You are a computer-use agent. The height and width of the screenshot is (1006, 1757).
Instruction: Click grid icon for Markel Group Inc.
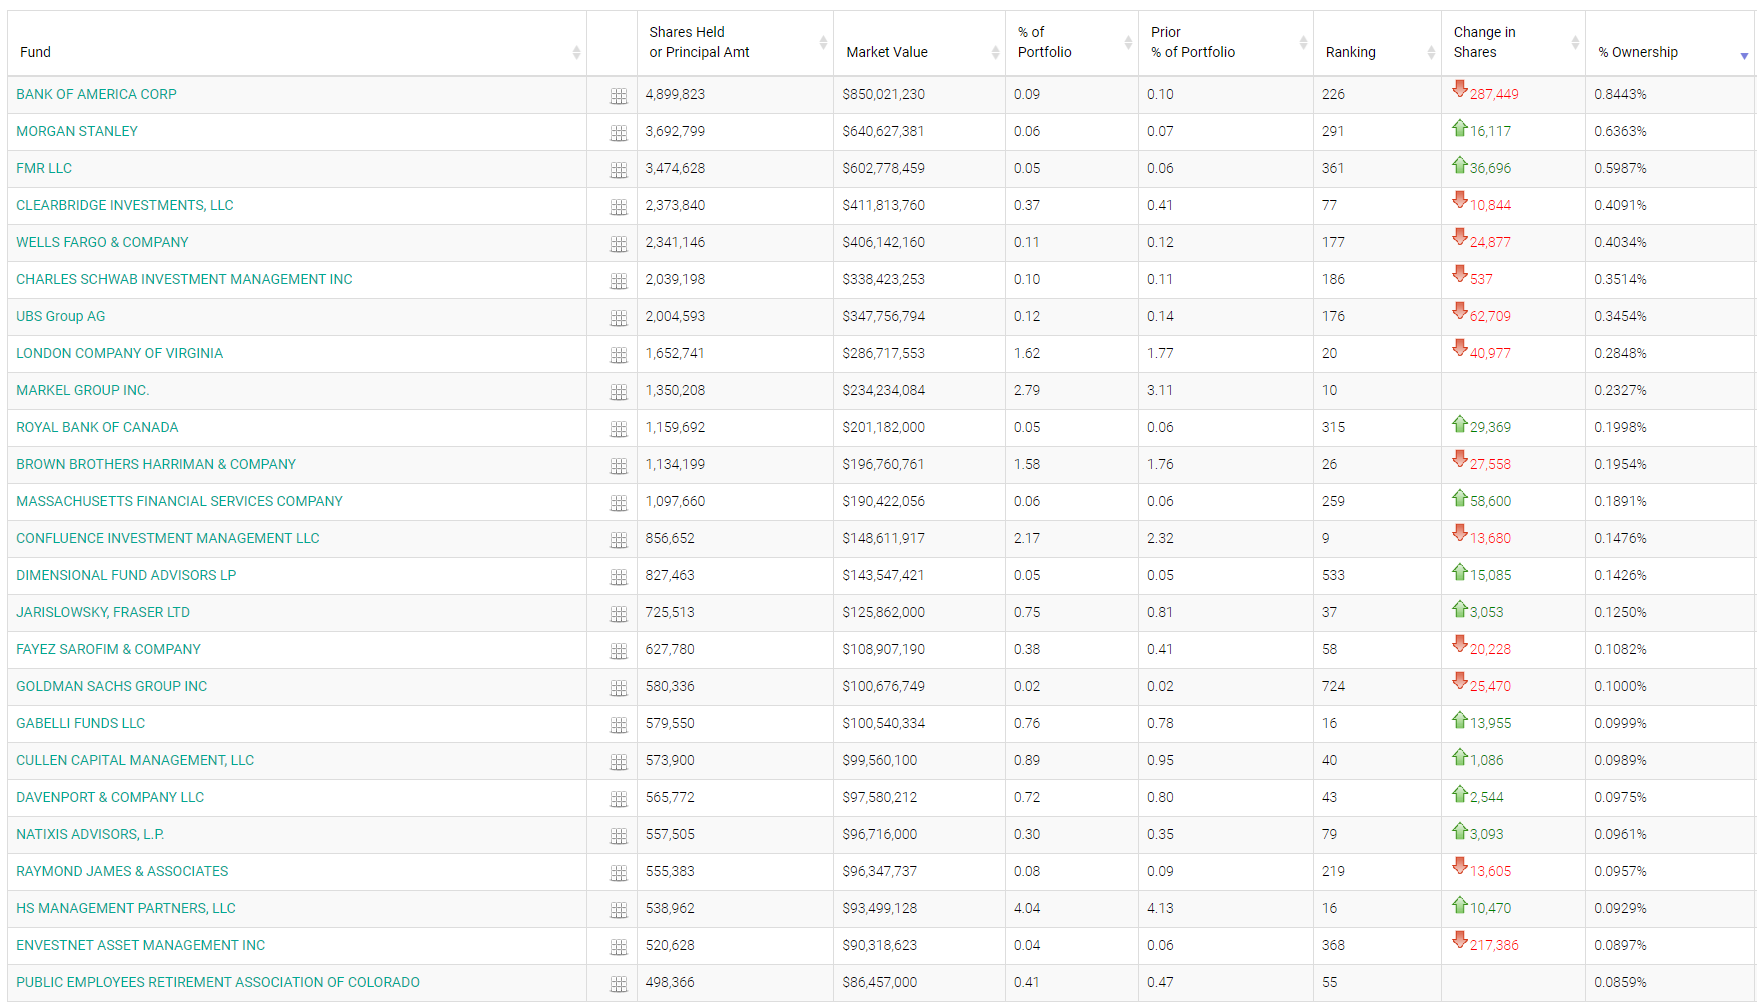point(619,392)
